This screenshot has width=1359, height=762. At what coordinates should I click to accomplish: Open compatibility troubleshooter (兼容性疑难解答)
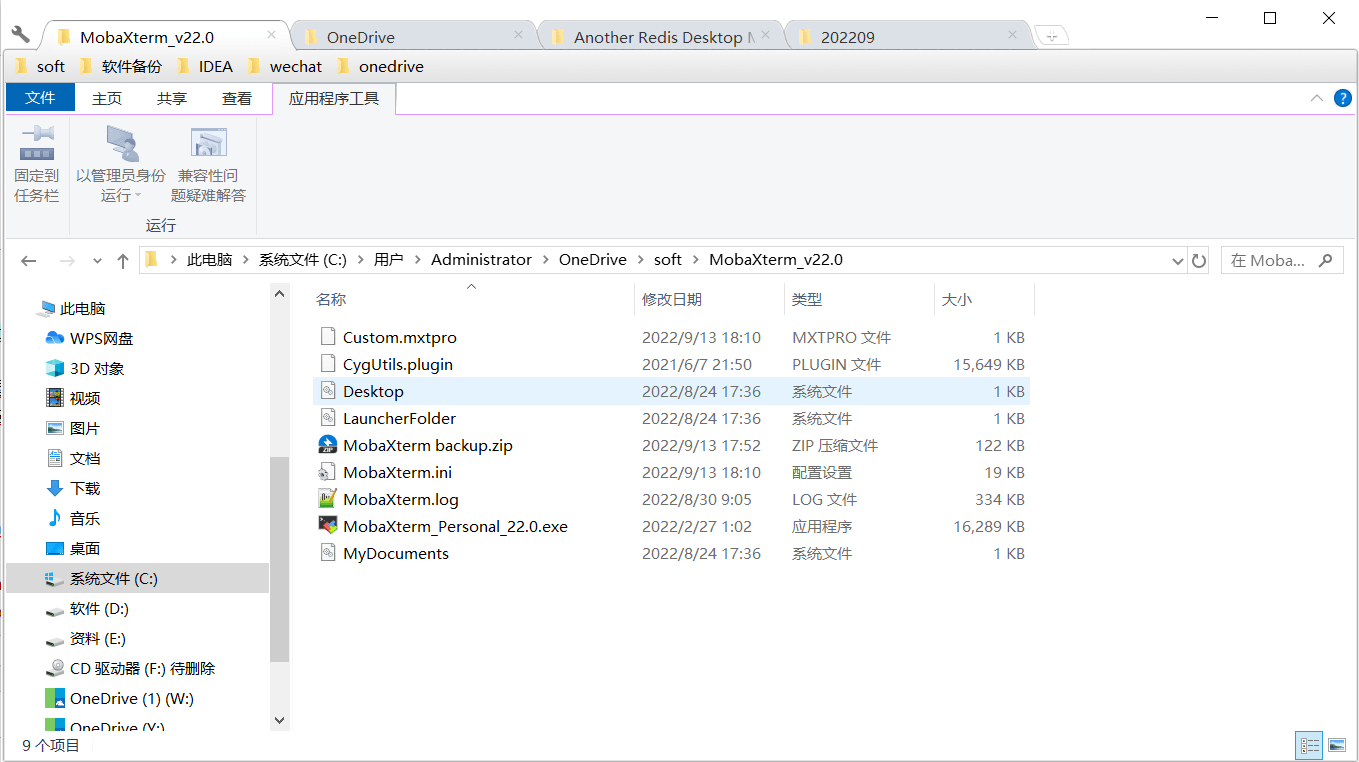click(x=208, y=160)
